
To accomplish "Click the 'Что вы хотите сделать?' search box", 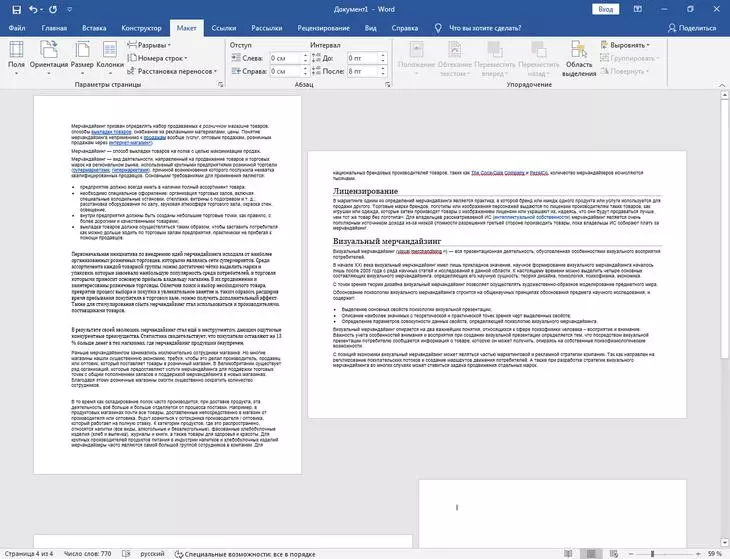I will point(485,28).
